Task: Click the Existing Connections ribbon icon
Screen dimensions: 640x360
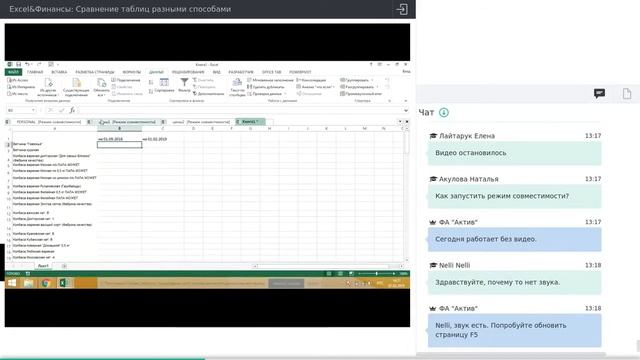Action: coord(76,83)
